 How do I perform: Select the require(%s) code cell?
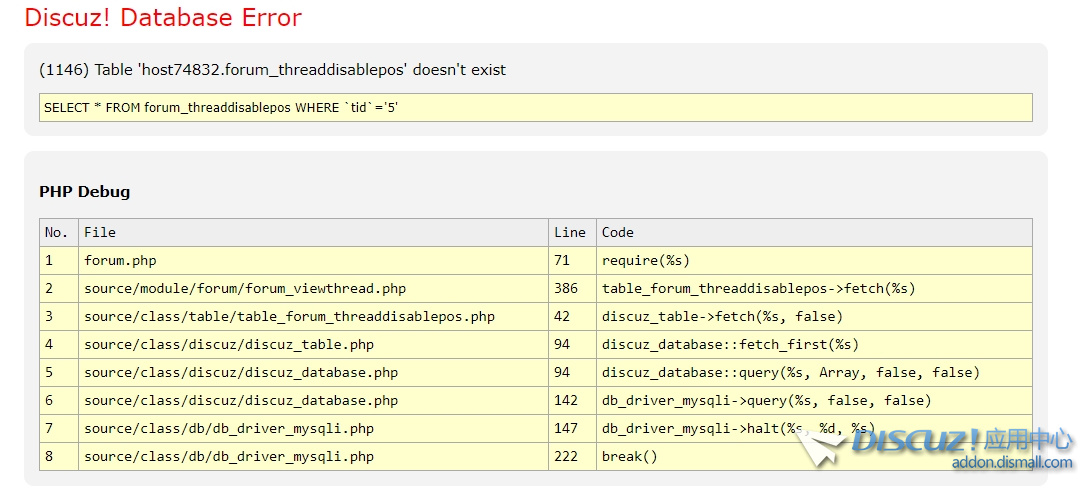(x=814, y=260)
